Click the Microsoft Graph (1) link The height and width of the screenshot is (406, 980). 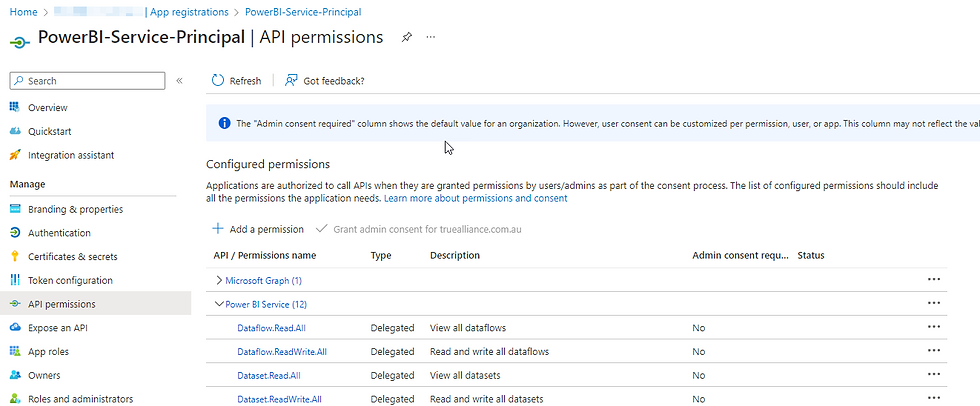pos(263,280)
